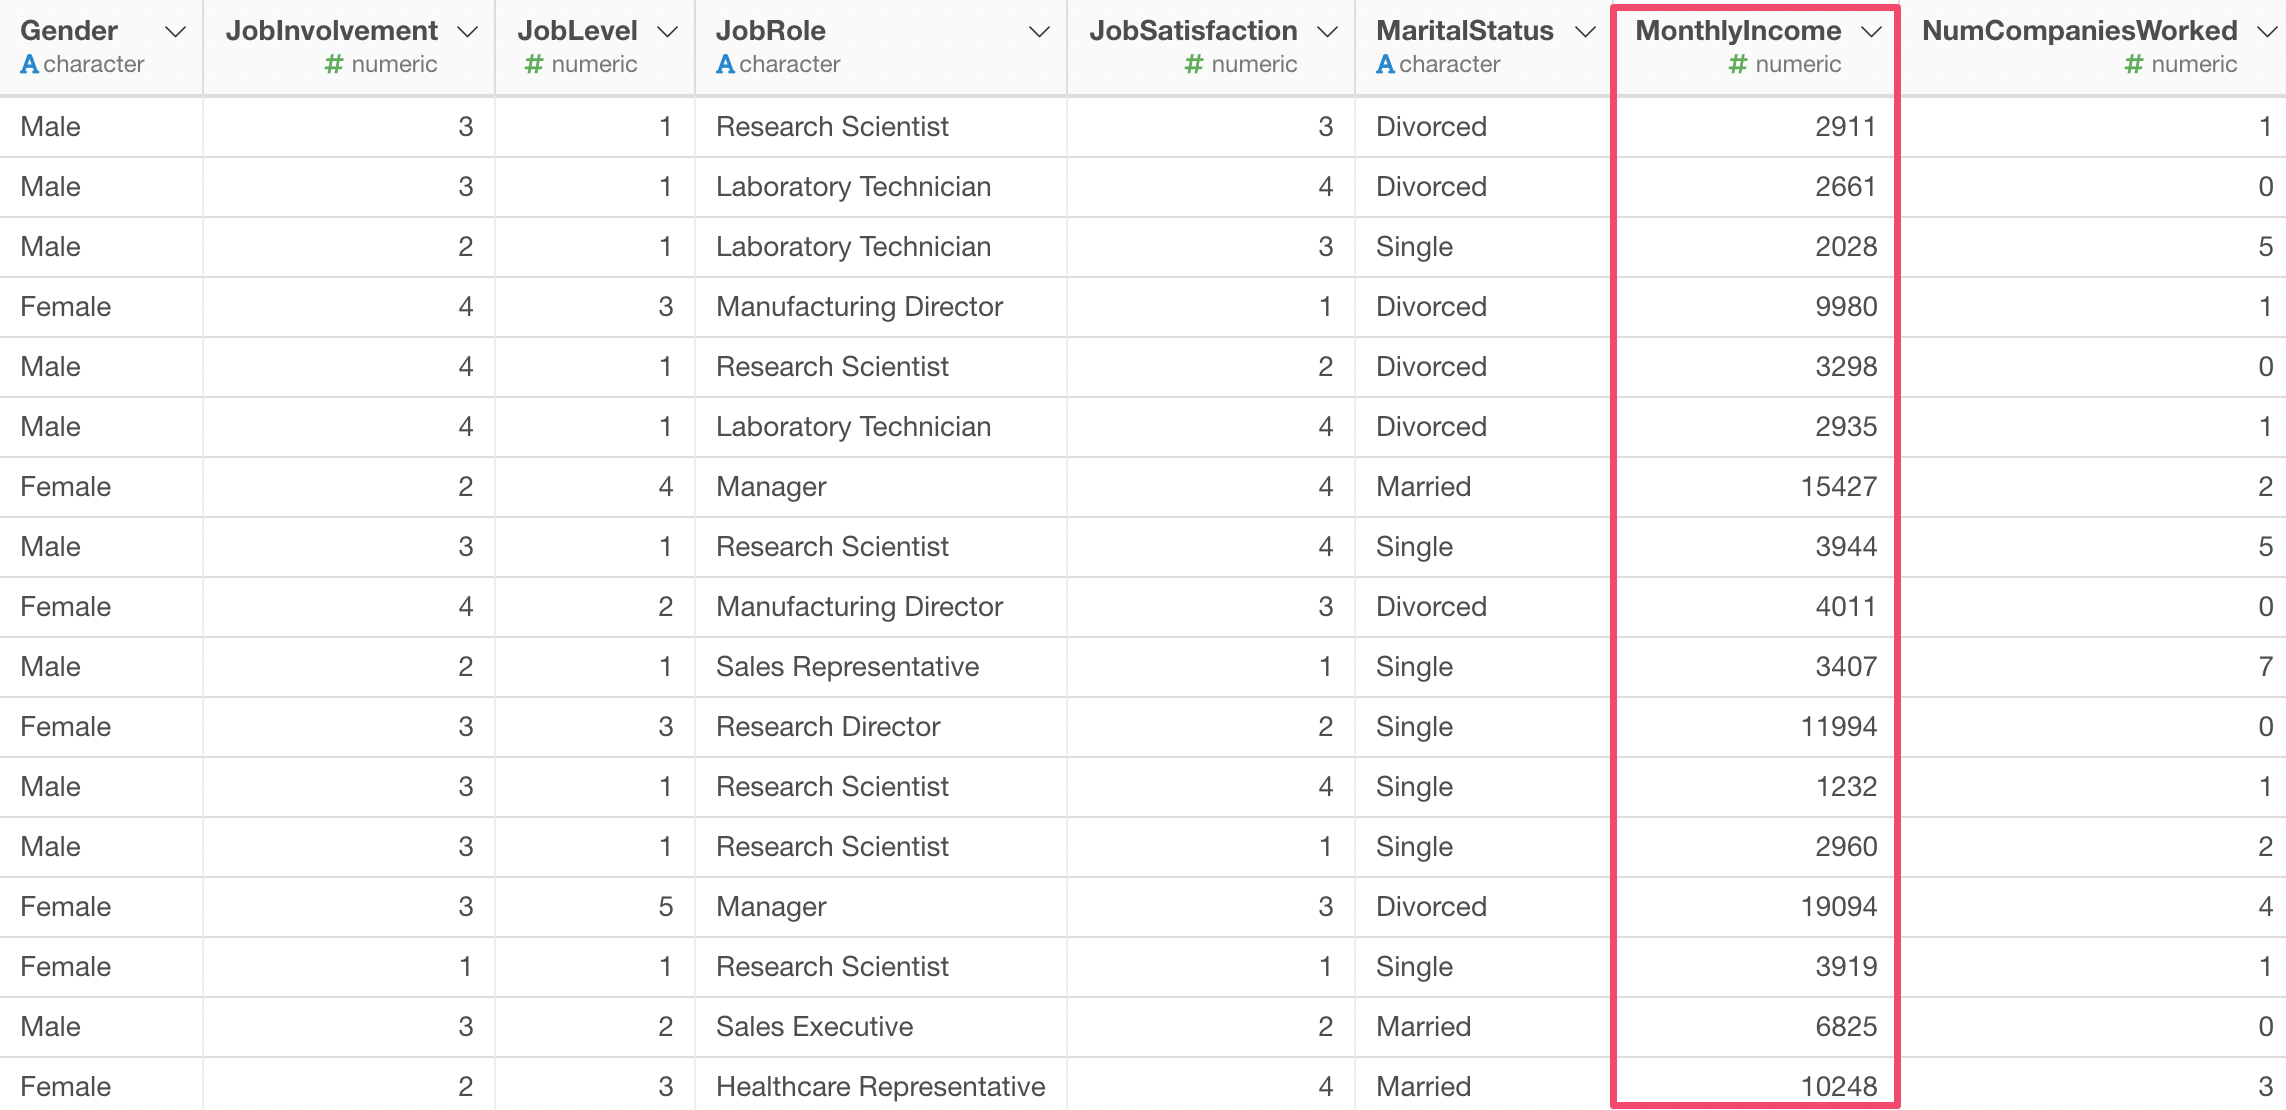Select the JobLevel column header name
This screenshot has height=1110, width=2286.
click(577, 31)
